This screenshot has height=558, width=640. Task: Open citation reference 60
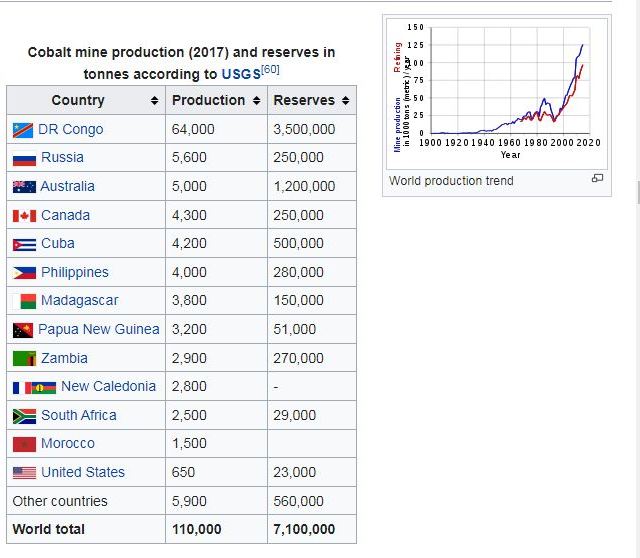(x=273, y=69)
